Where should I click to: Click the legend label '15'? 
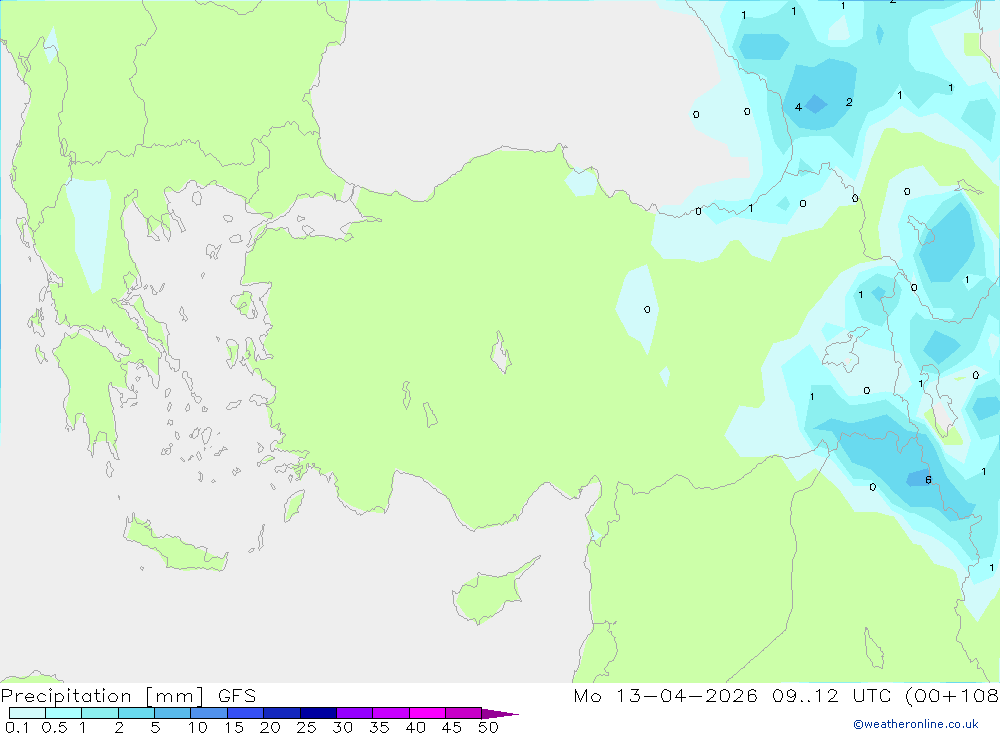pos(233,727)
